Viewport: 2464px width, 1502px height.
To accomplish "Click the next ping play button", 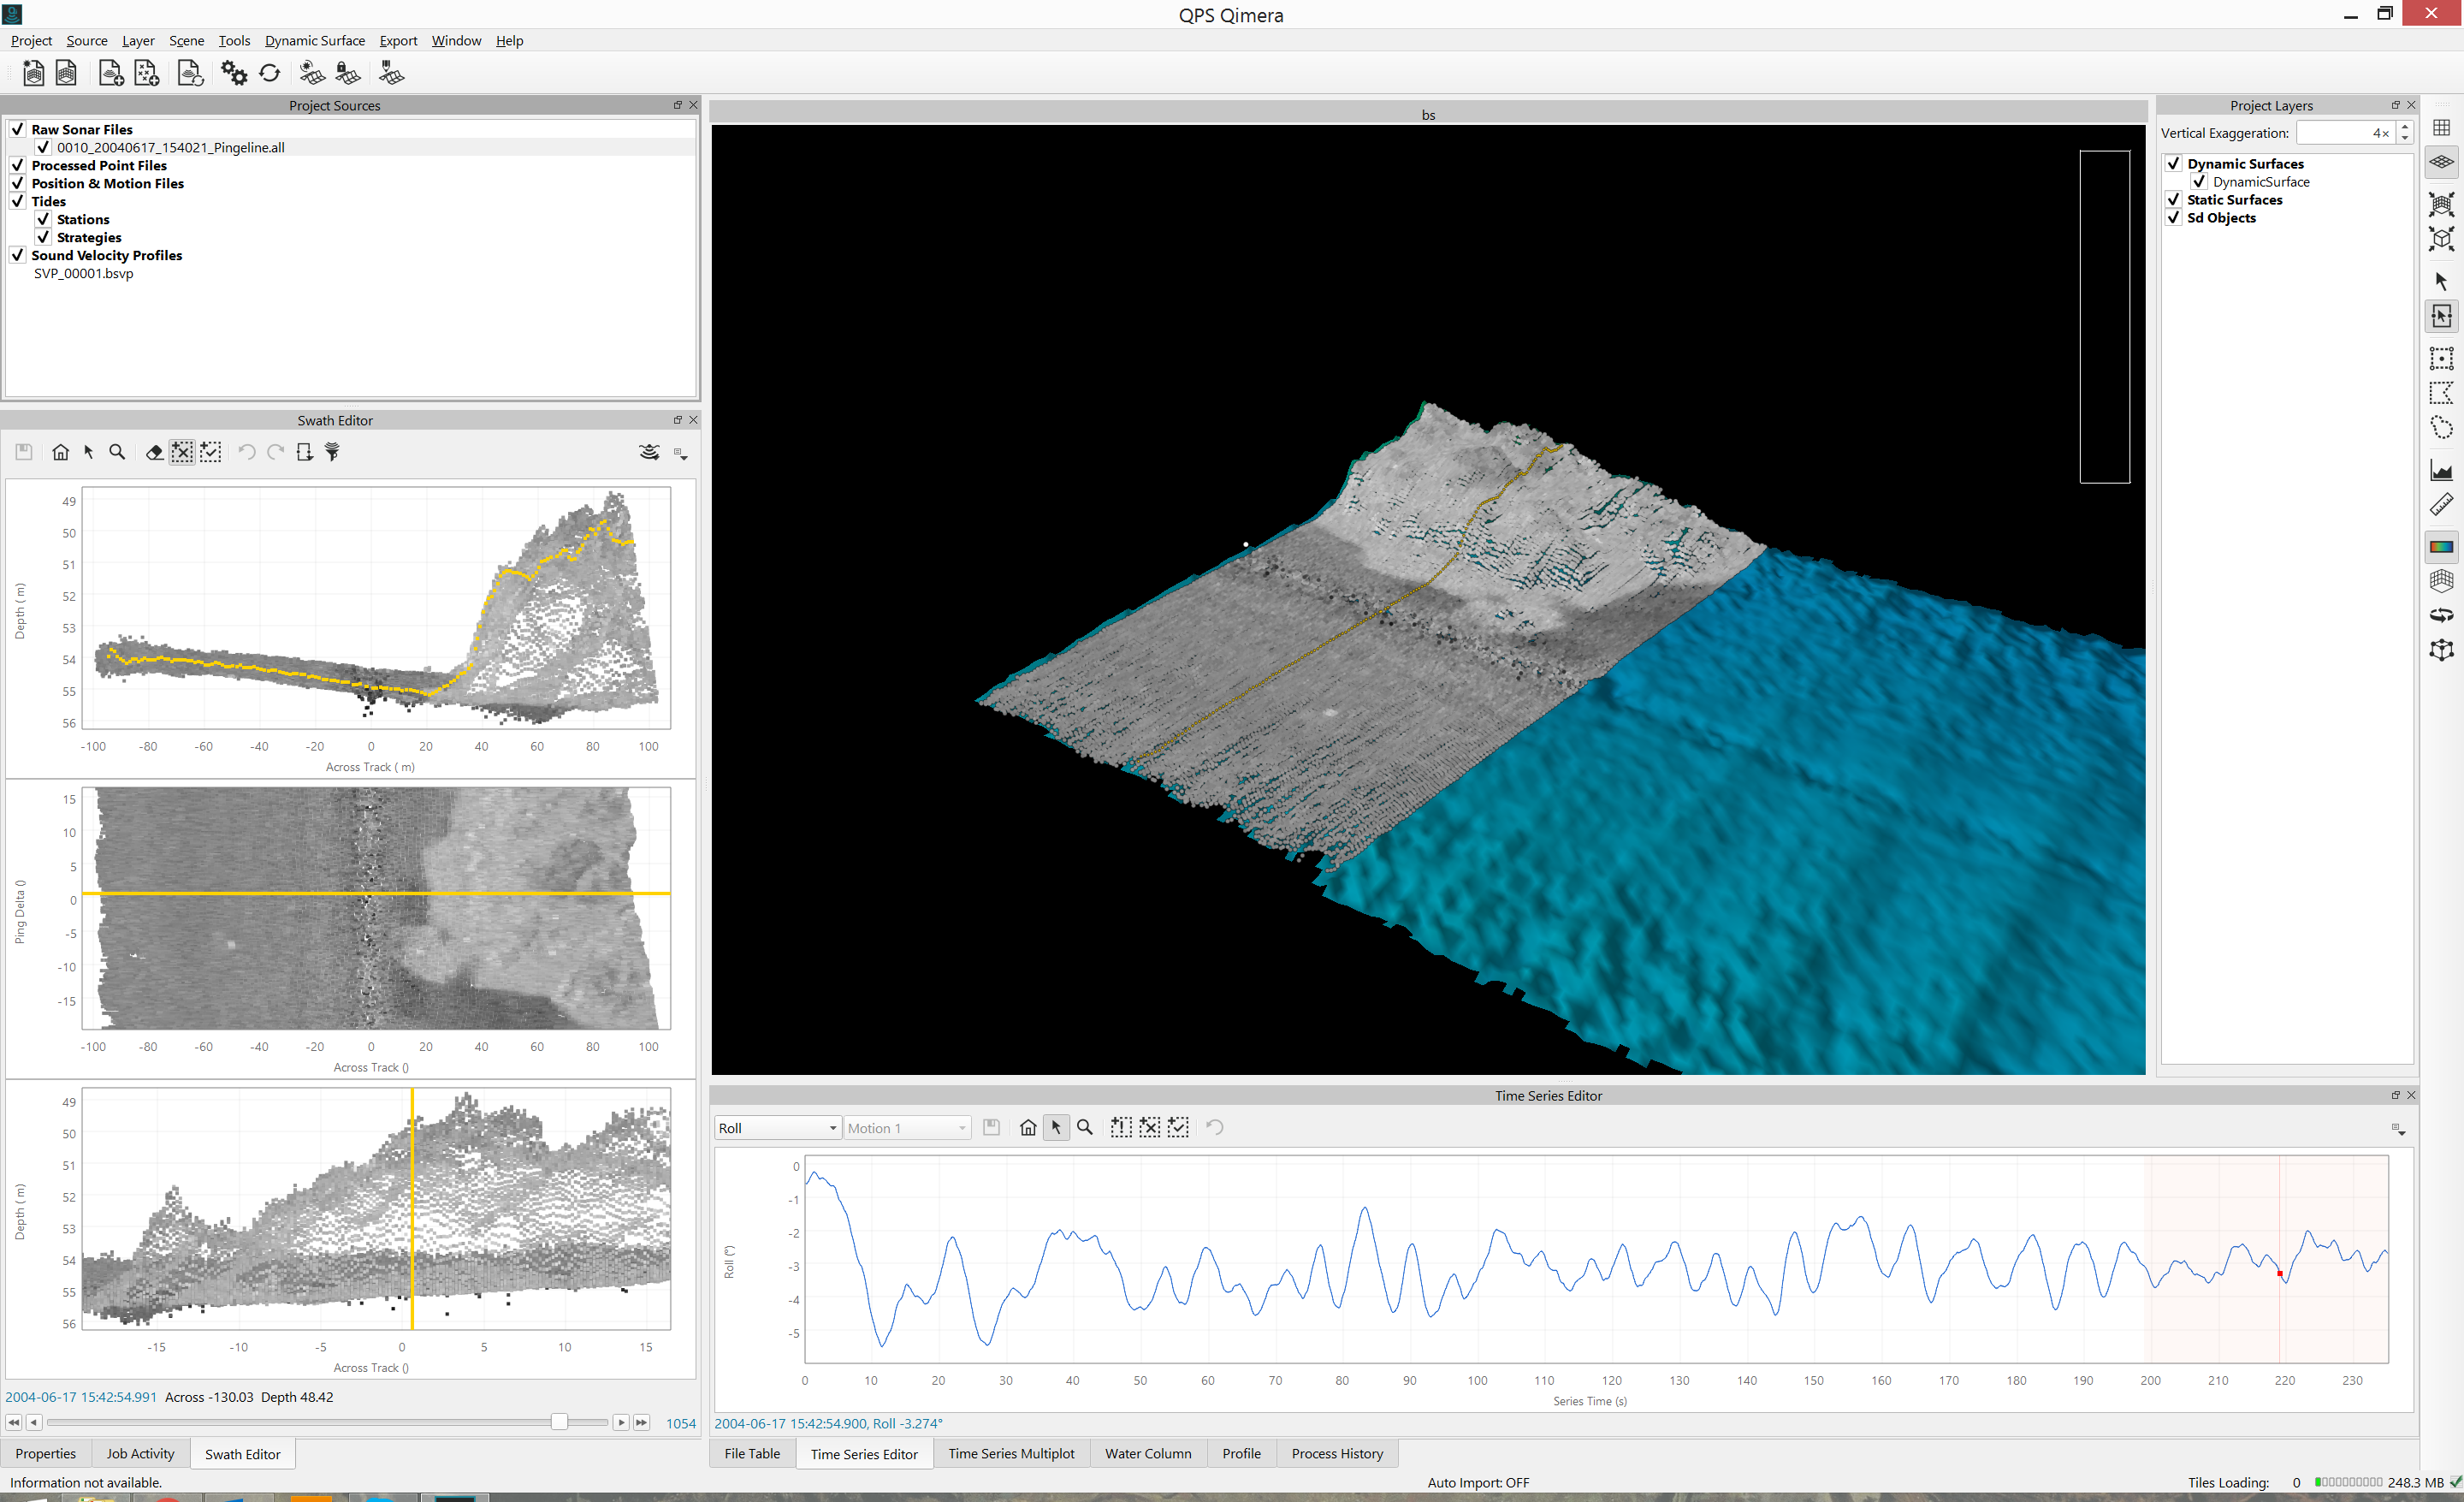I will coord(621,1422).
